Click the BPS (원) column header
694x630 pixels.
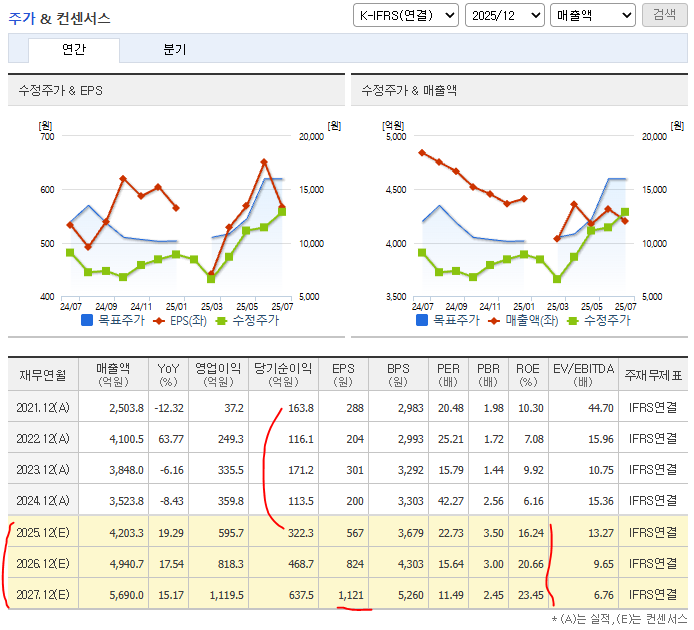[398, 375]
